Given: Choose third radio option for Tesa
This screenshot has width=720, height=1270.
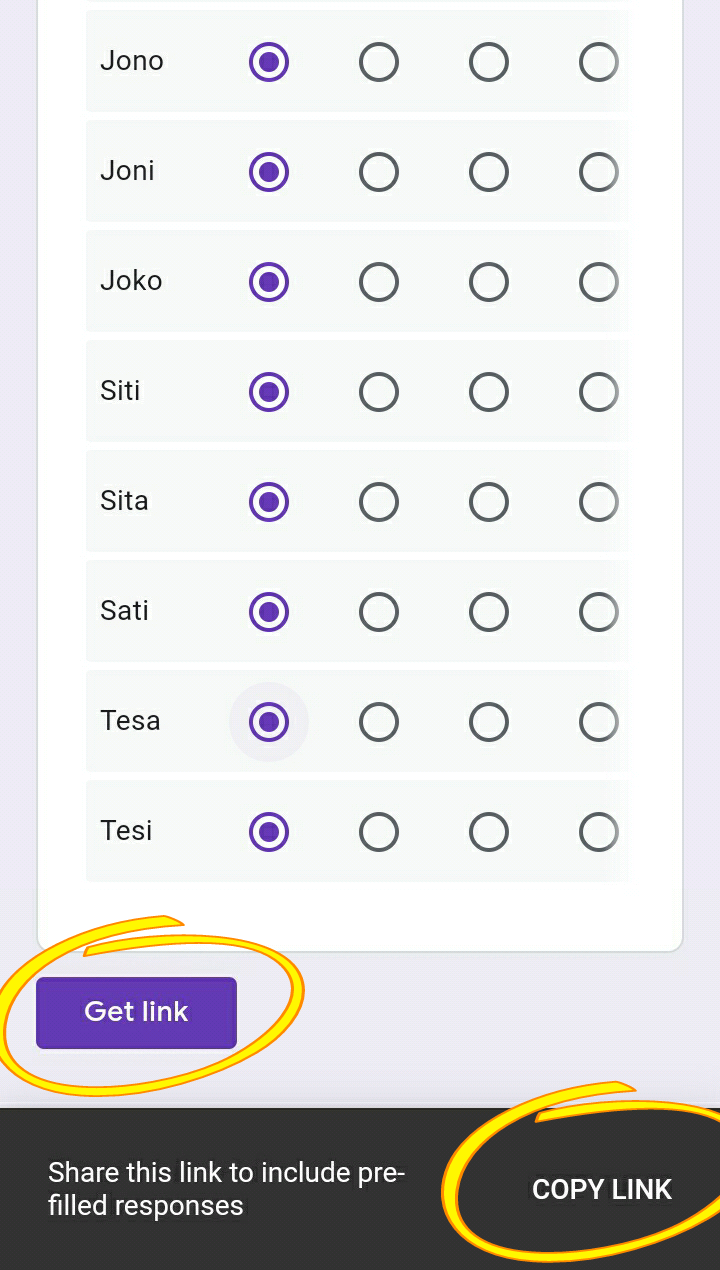Looking at the screenshot, I should pyautogui.click(x=488, y=722).
